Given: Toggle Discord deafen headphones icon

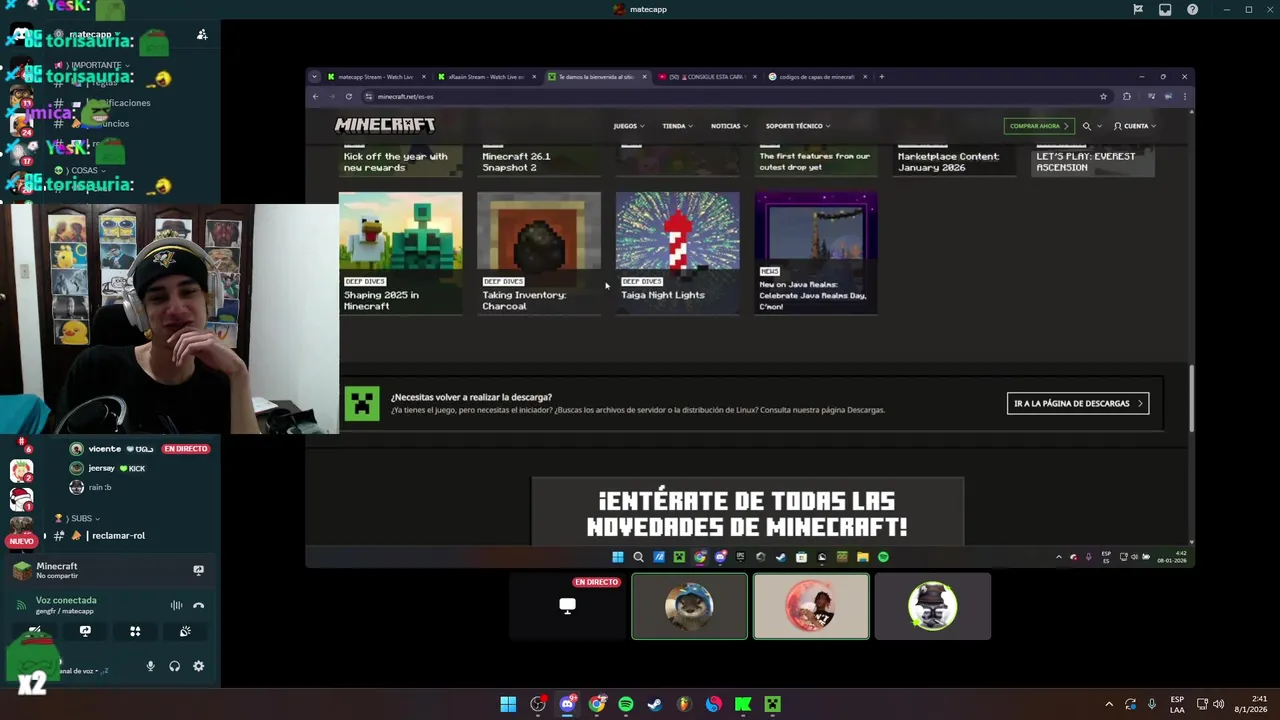Looking at the screenshot, I should [x=175, y=666].
